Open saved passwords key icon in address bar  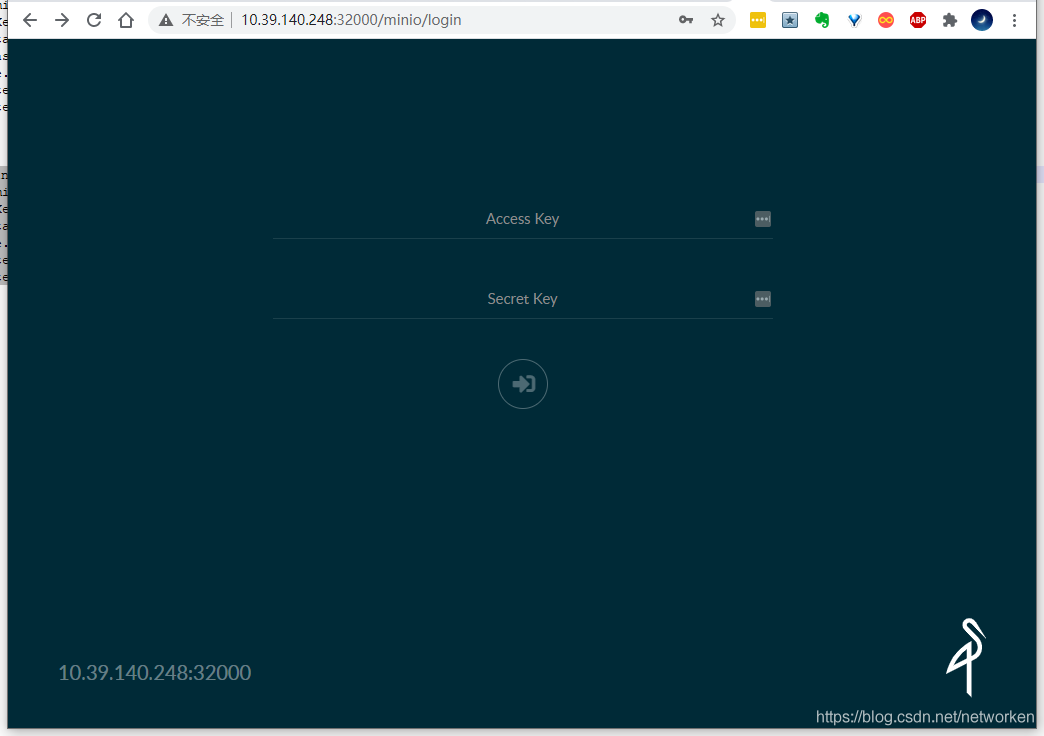pyautogui.click(x=686, y=20)
